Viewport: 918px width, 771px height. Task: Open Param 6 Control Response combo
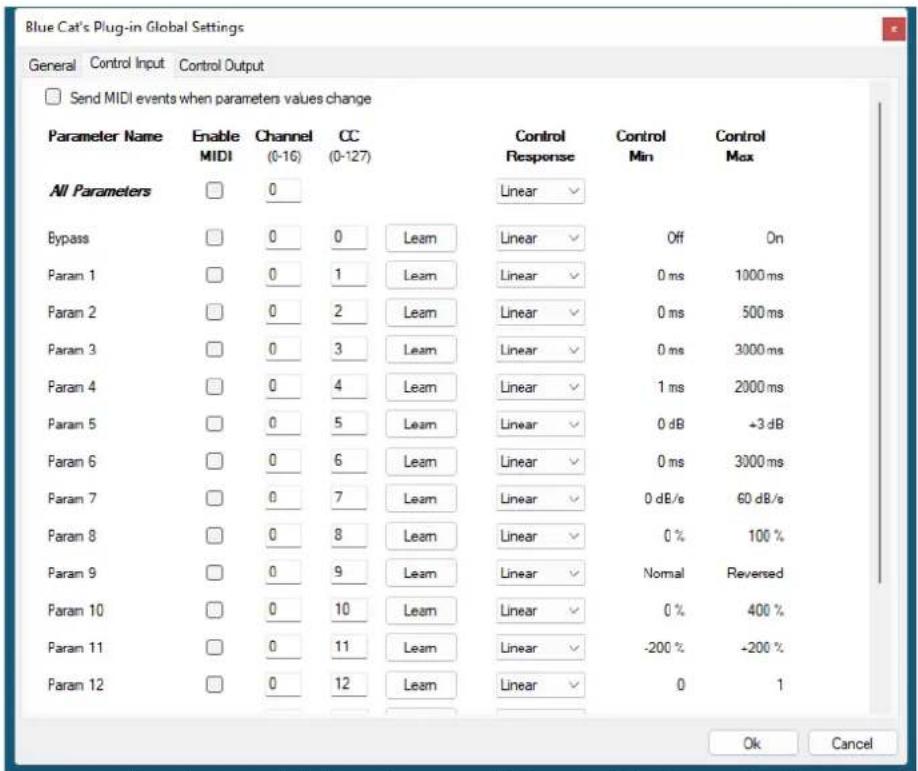click(540, 462)
